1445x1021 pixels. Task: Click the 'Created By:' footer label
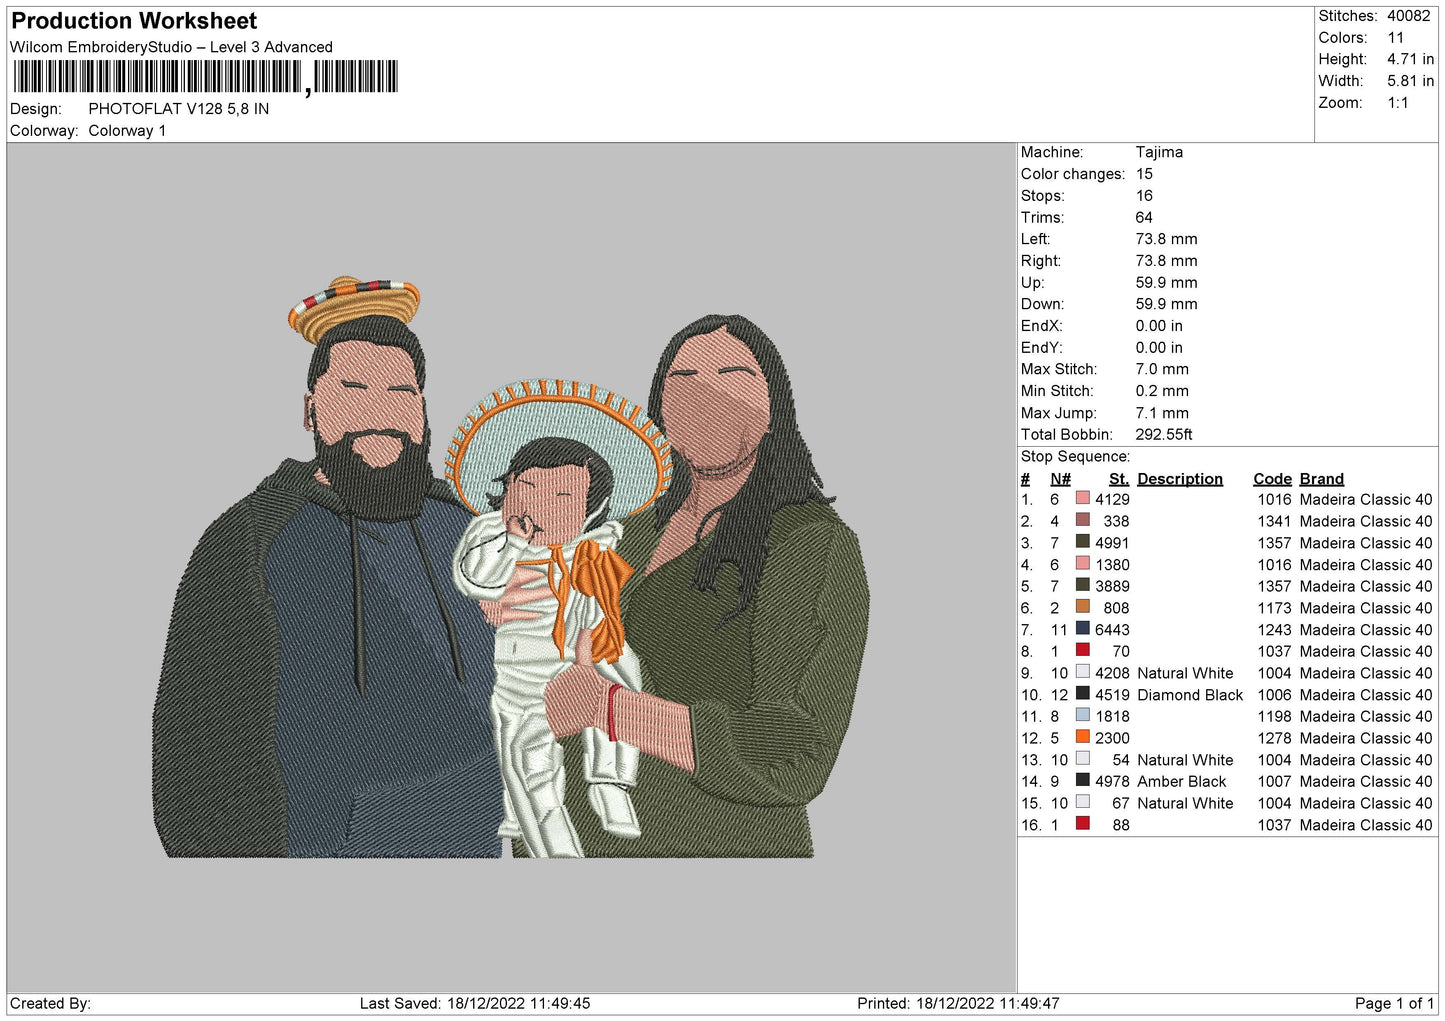[x=50, y=1003]
